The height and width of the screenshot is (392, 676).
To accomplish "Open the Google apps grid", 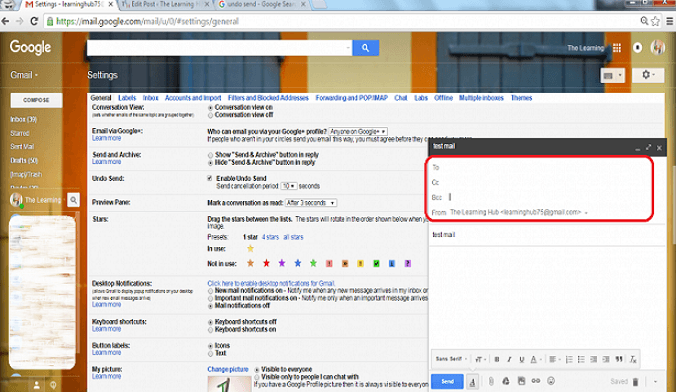I will (x=617, y=48).
